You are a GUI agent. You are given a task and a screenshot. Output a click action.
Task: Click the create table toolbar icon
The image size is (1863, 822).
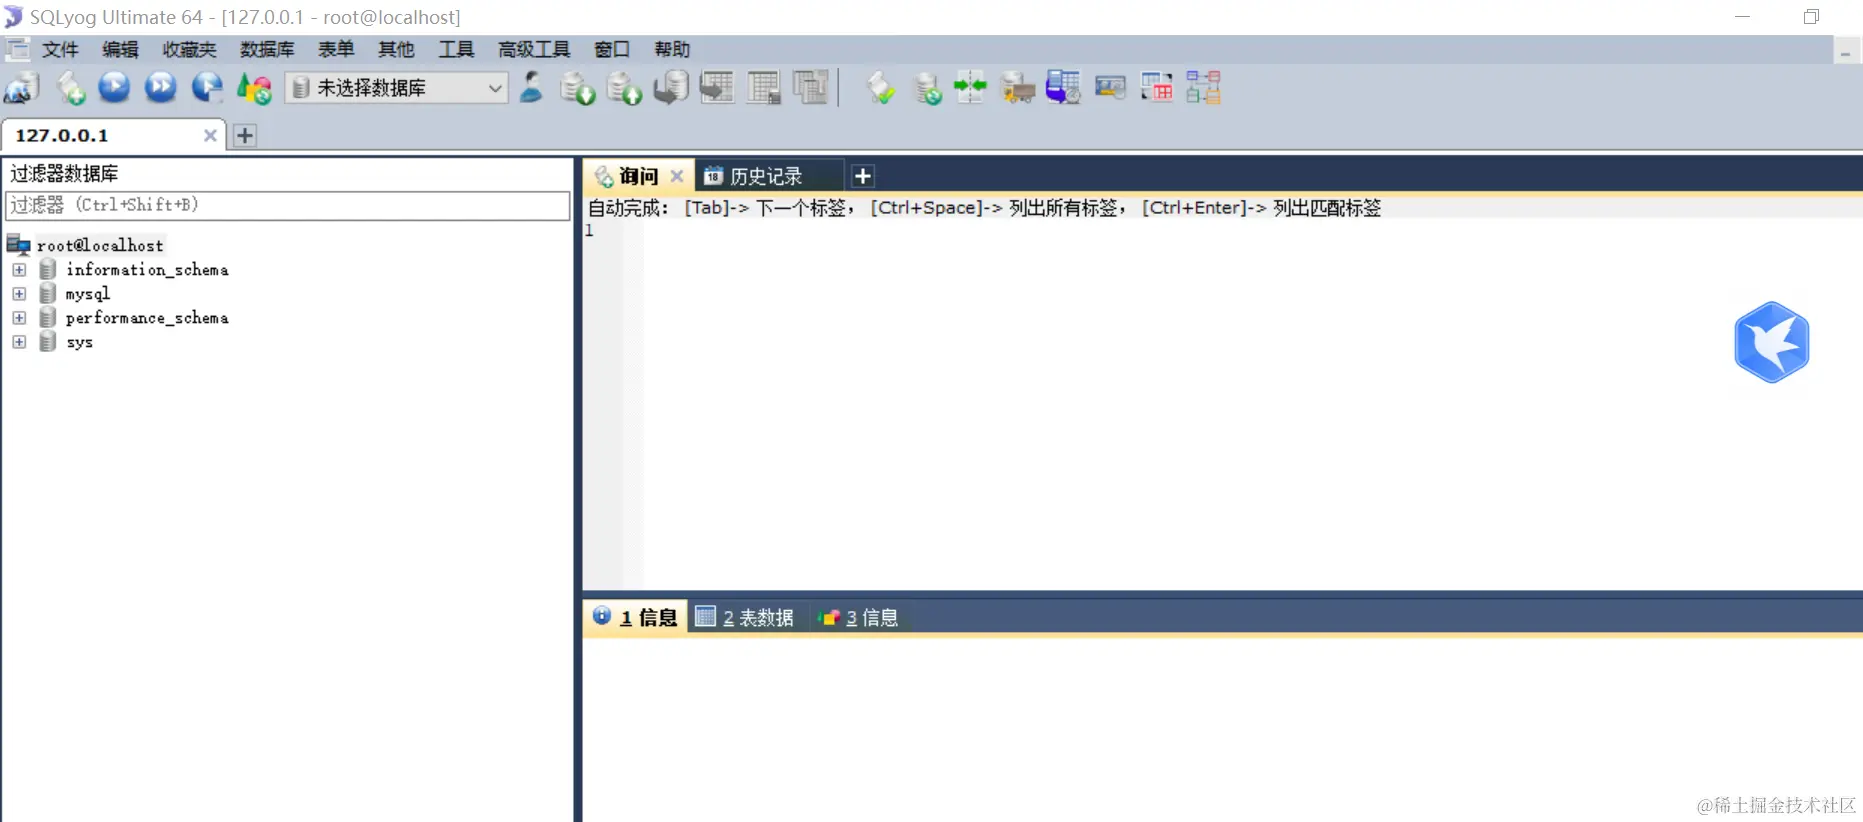(717, 88)
